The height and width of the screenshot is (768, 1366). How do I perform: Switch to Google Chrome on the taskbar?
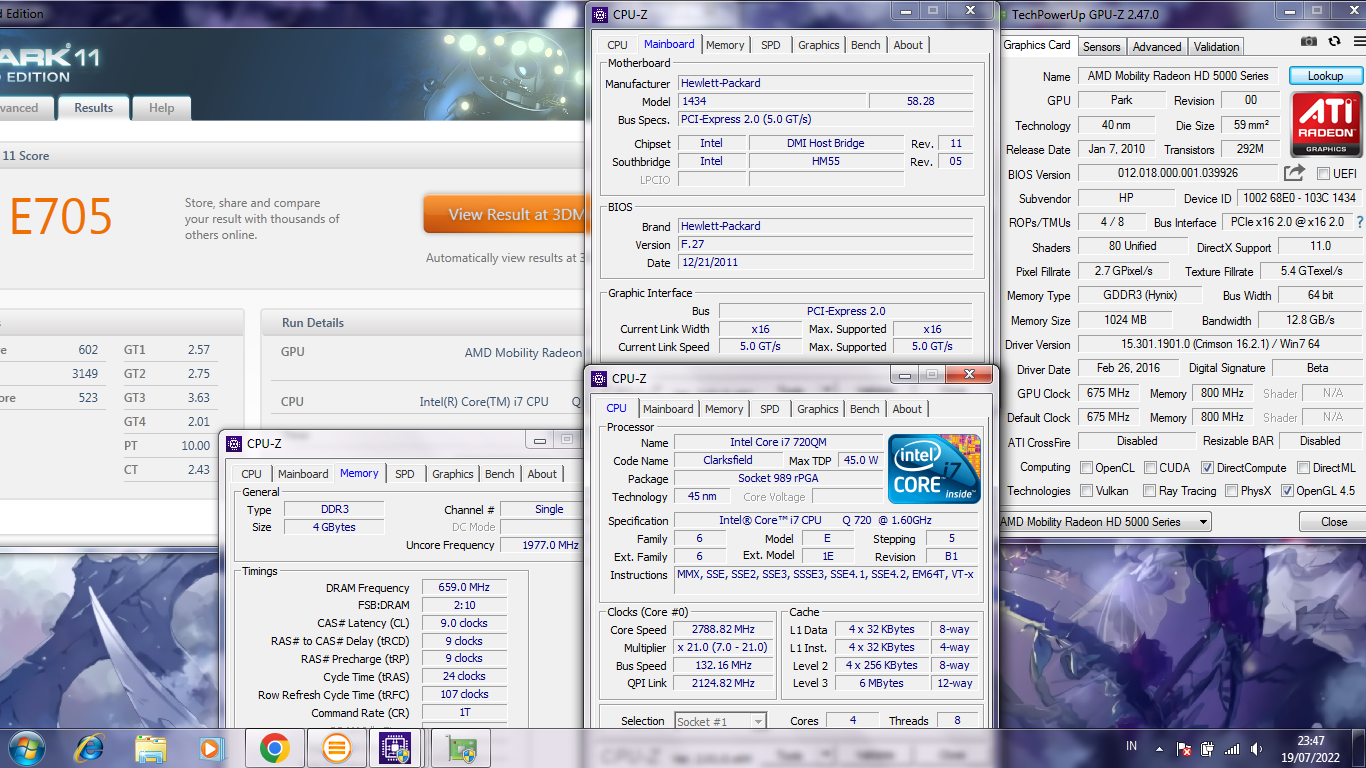tap(275, 748)
